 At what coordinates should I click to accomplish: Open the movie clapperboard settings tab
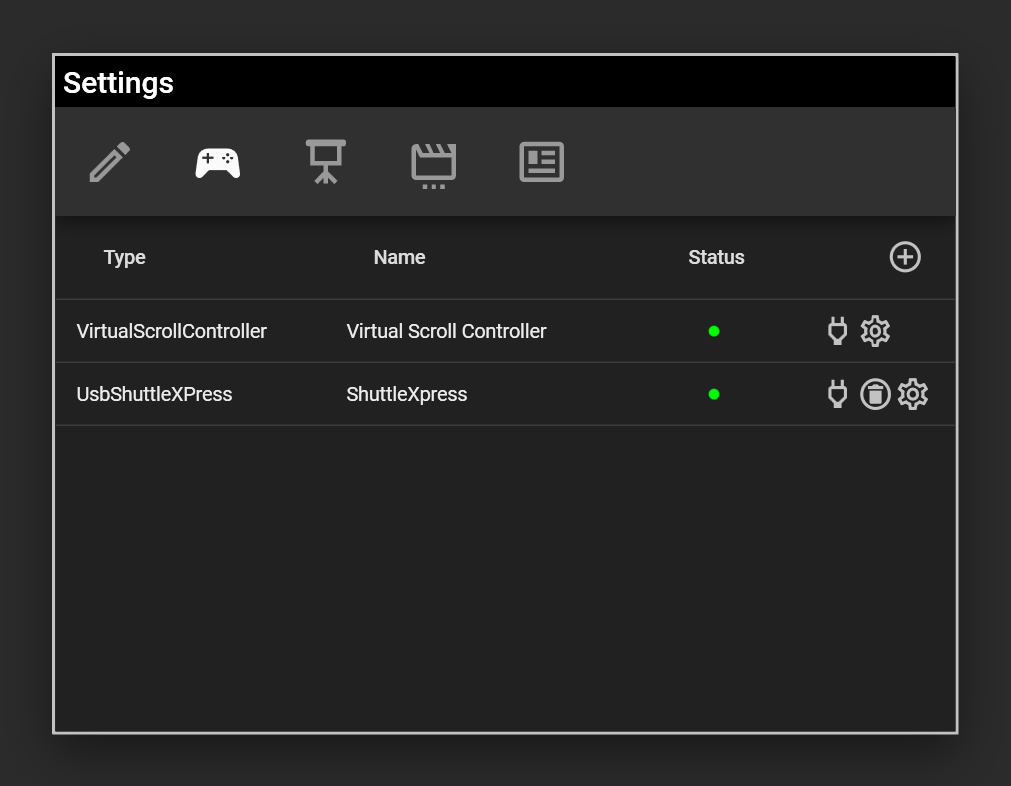click(x=433, y=164)
